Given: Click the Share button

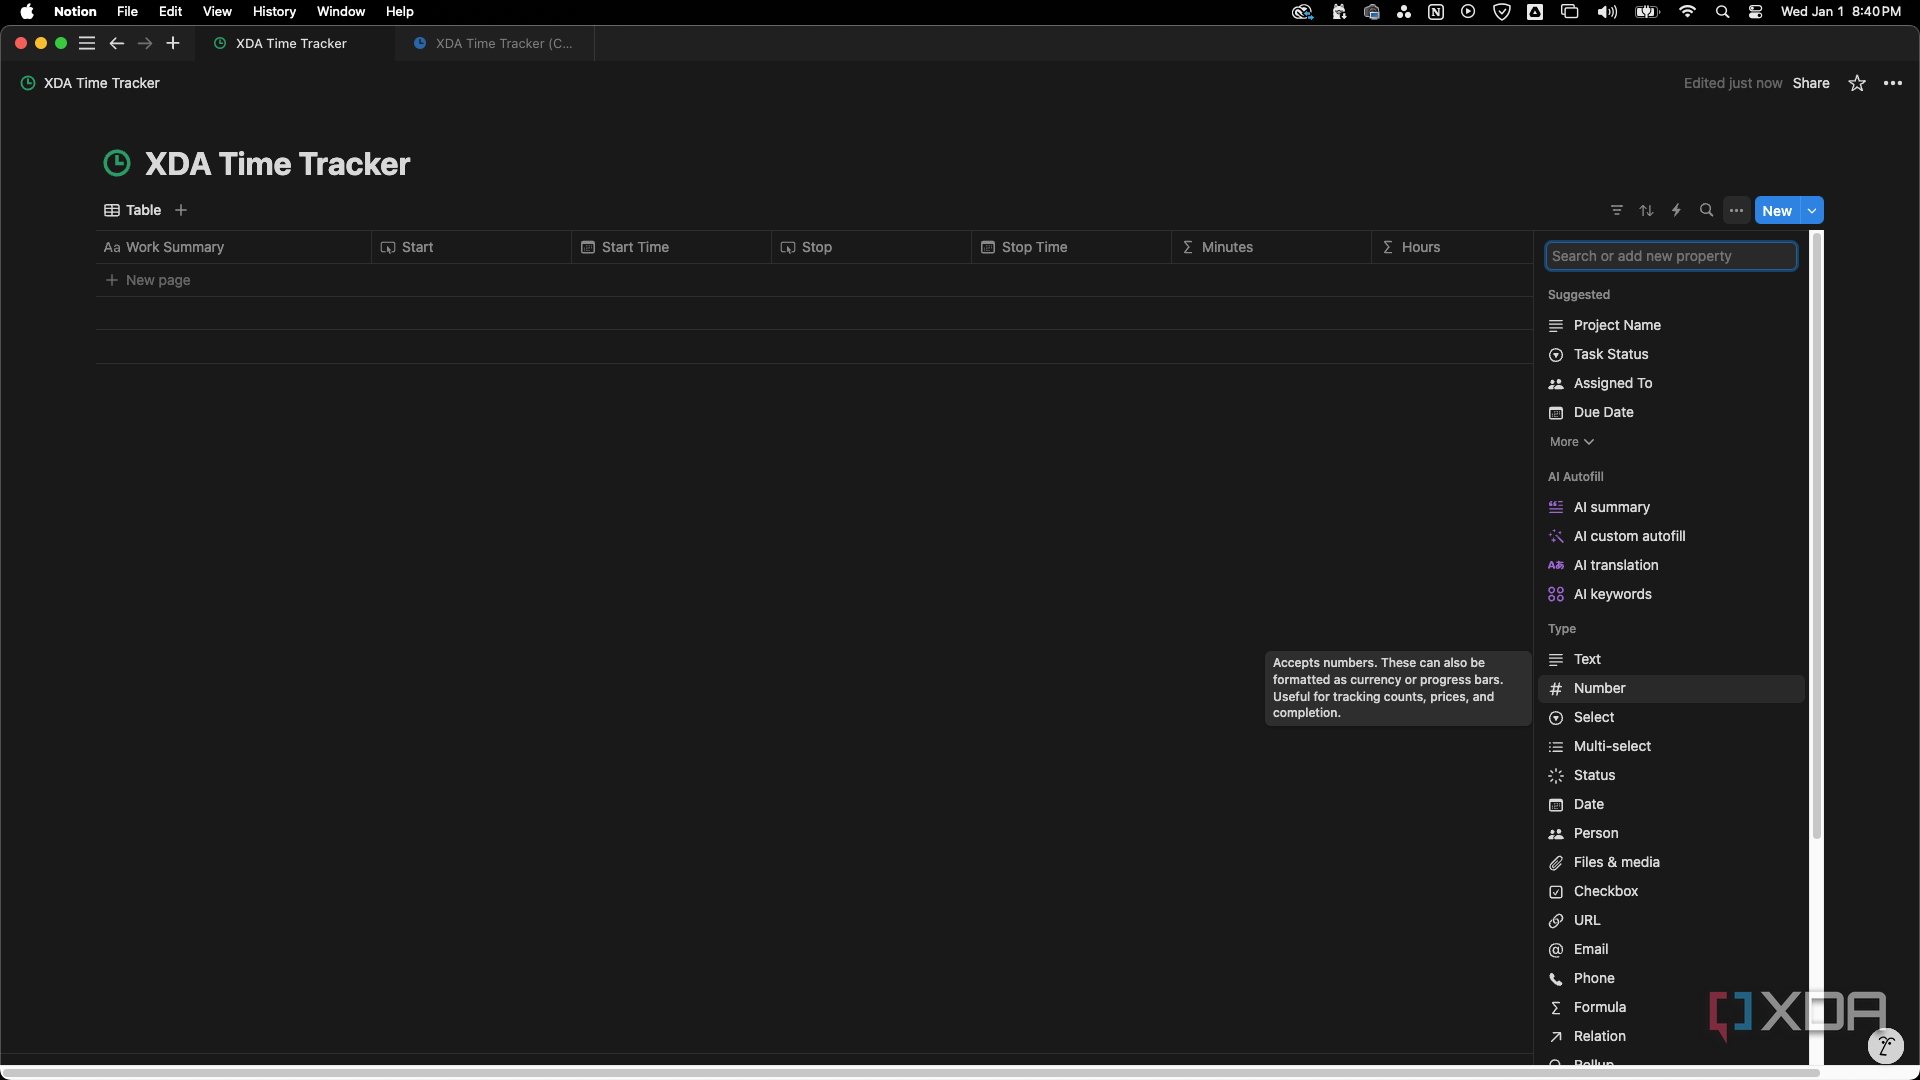Looking at the screenshot, I should click(1811, 83).
